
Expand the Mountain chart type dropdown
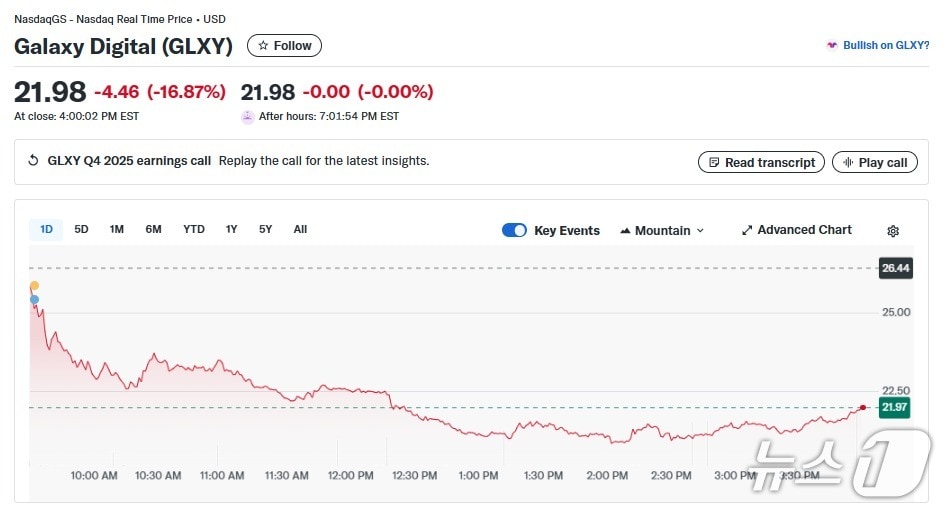click(662, 230)
